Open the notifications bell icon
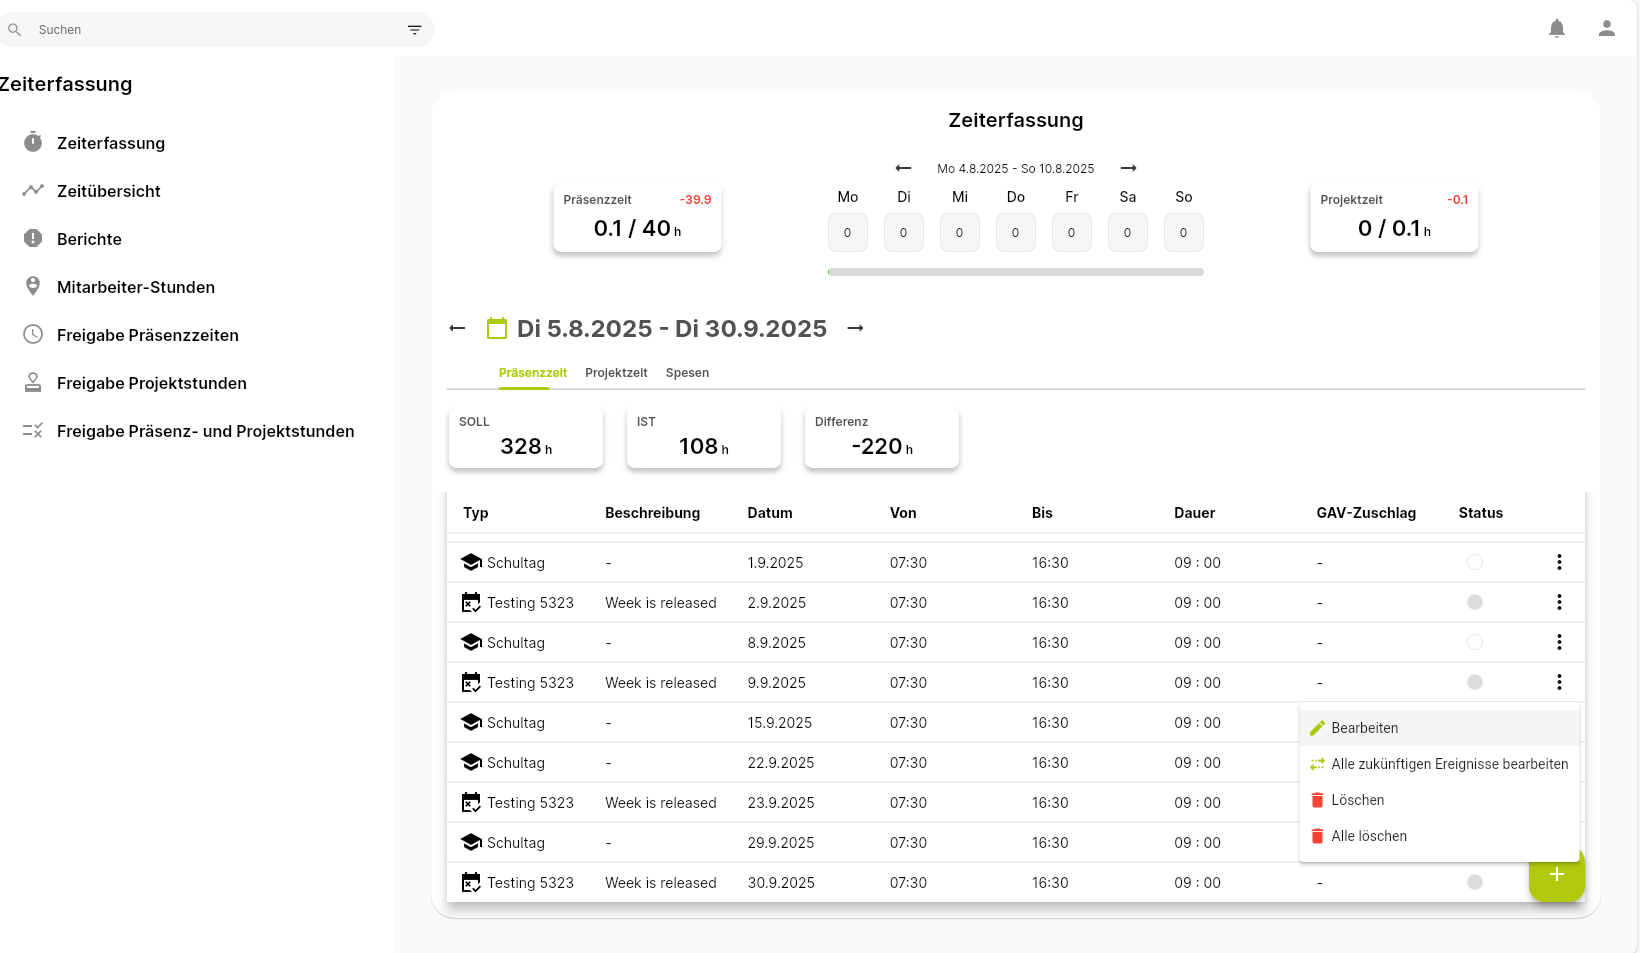This screenshot has width=1640, height=953. pos(1557,29)
